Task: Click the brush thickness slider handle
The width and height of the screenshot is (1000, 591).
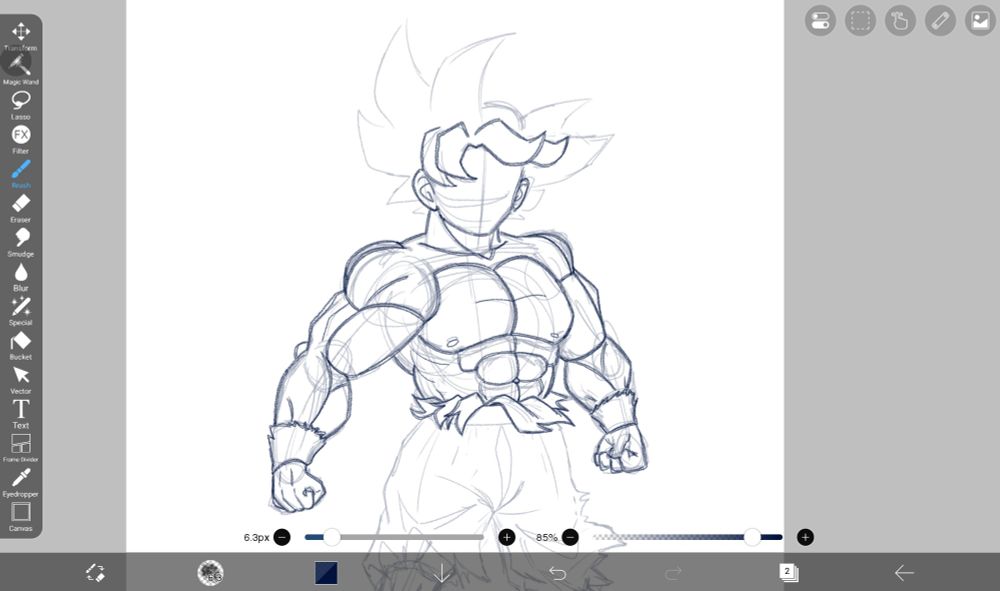Action: tap(332, 537)
